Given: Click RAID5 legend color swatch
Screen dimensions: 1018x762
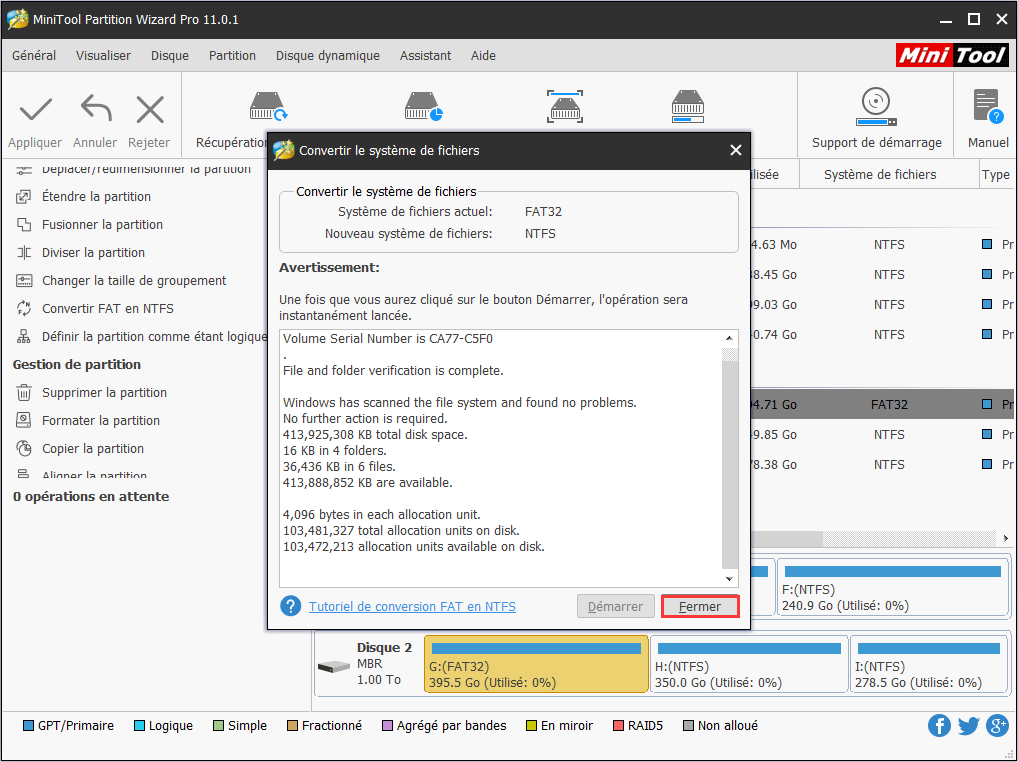Looking at the screenshot, I should [x=618, y=726].
